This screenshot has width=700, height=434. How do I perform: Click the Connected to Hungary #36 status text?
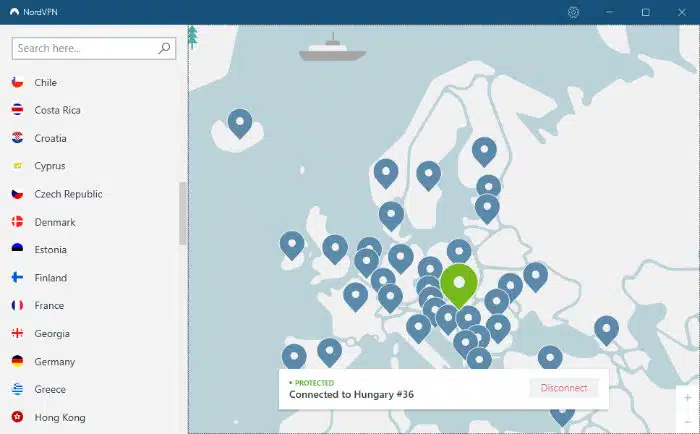click(x=351, y=394)
